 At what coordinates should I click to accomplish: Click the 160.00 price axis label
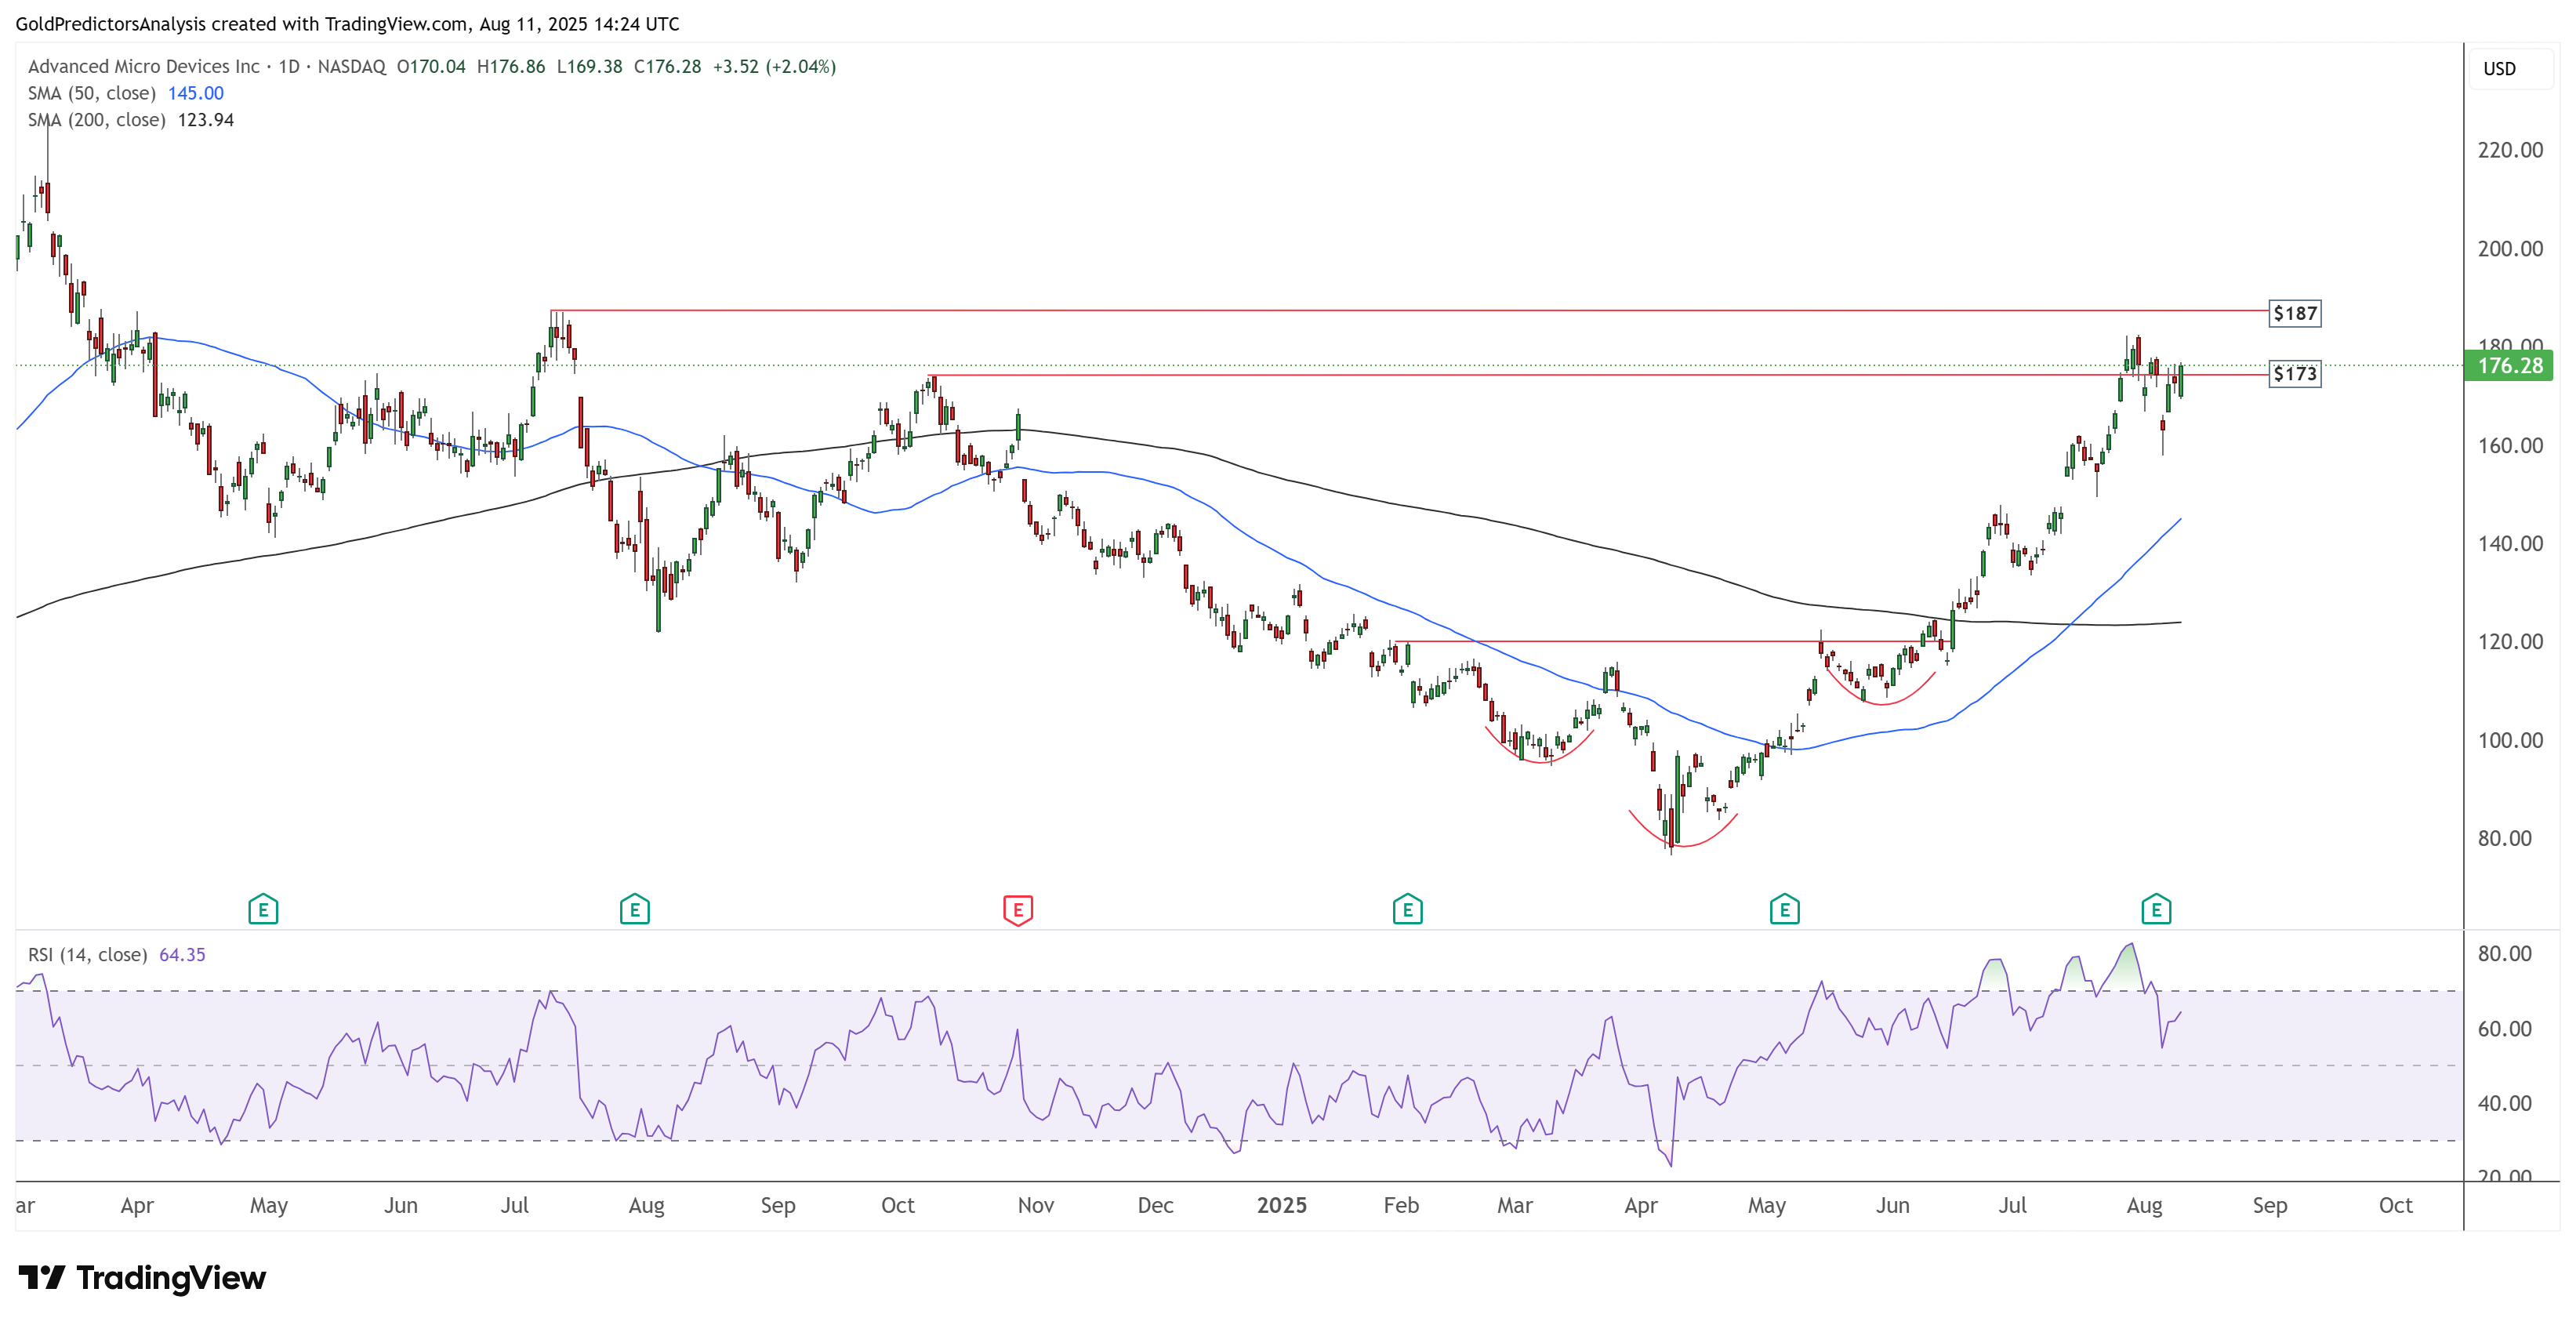(2510, 446)
